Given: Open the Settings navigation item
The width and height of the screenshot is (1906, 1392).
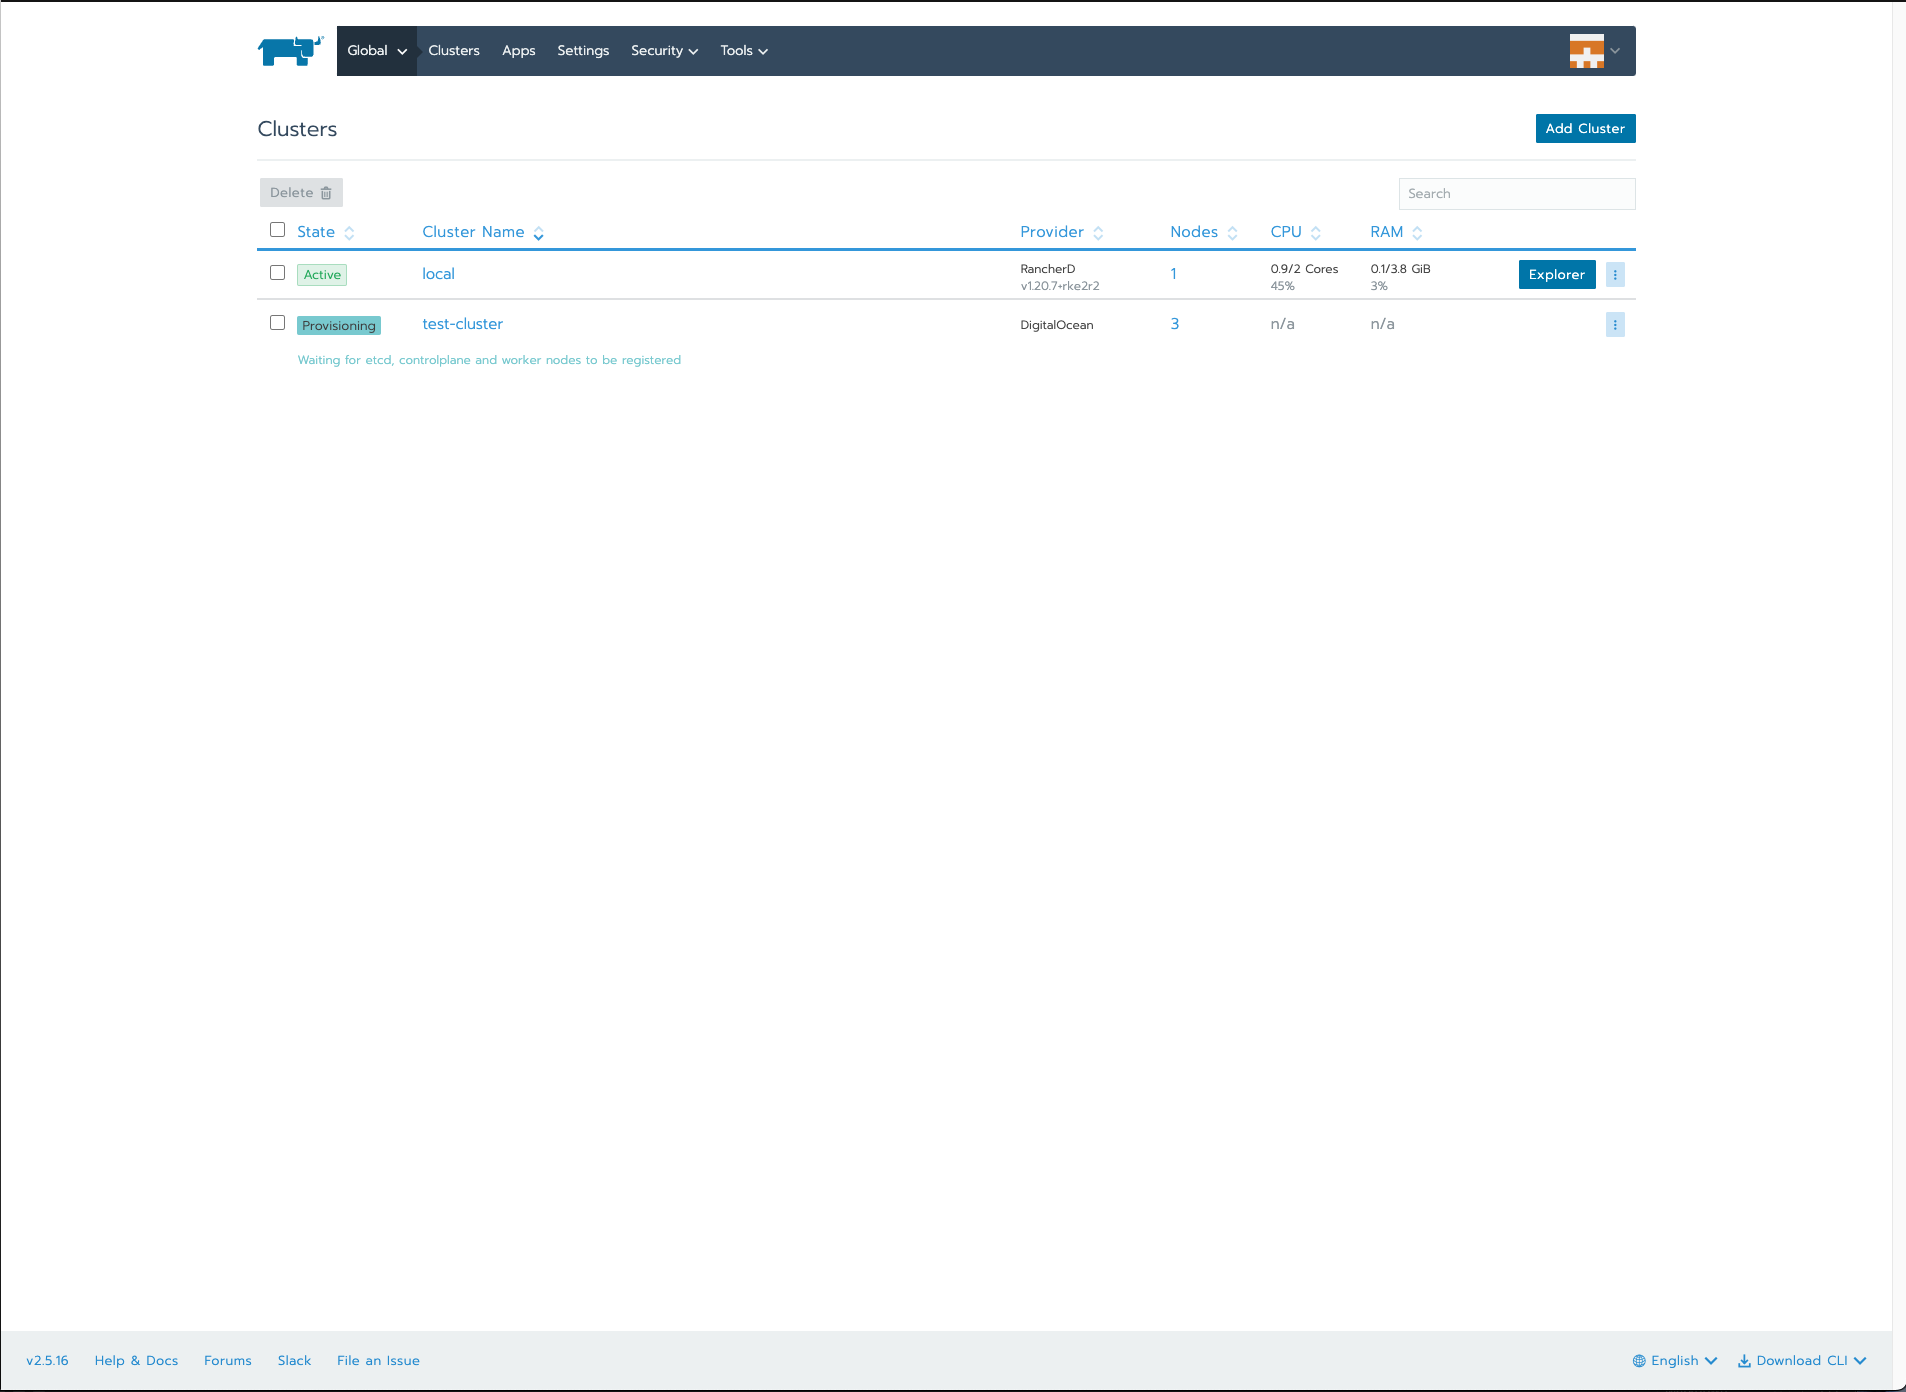Looking at the screenshot, I should pos(583,51).
